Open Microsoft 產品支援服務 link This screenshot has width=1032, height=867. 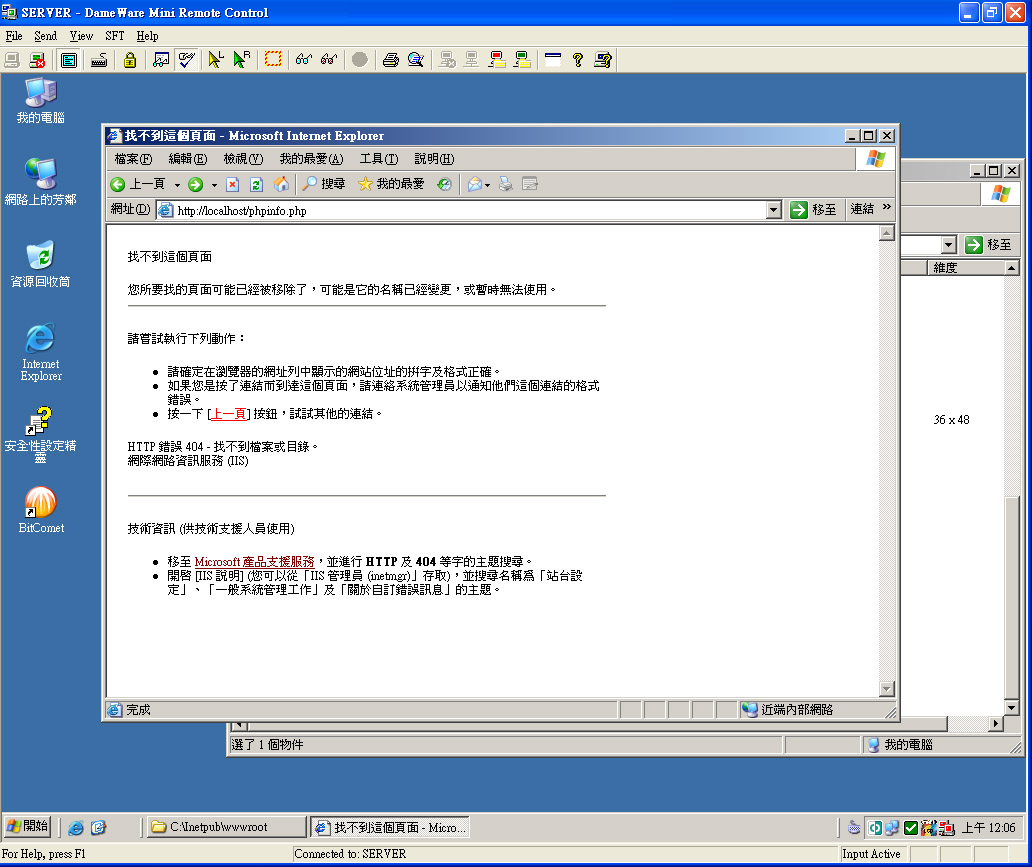(254, 562)
